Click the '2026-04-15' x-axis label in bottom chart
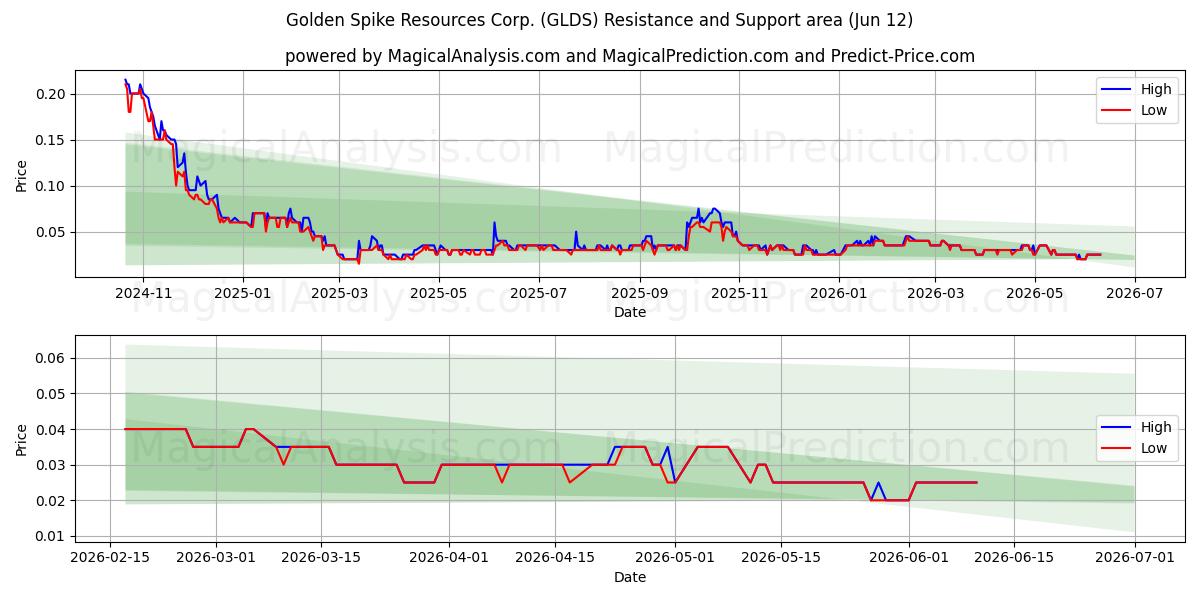The width and height of the screenshot is (1200, 600). tap(554, 558)
